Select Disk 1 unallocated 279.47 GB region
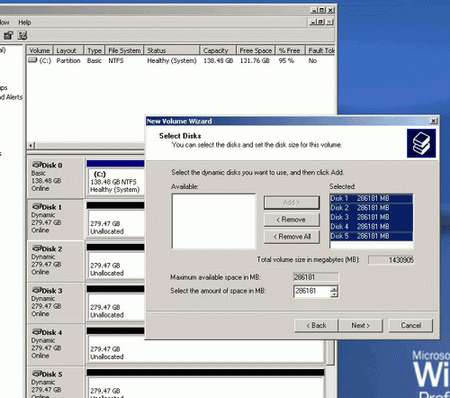Viewport: 450px width, 398px height. coord(115,223)
